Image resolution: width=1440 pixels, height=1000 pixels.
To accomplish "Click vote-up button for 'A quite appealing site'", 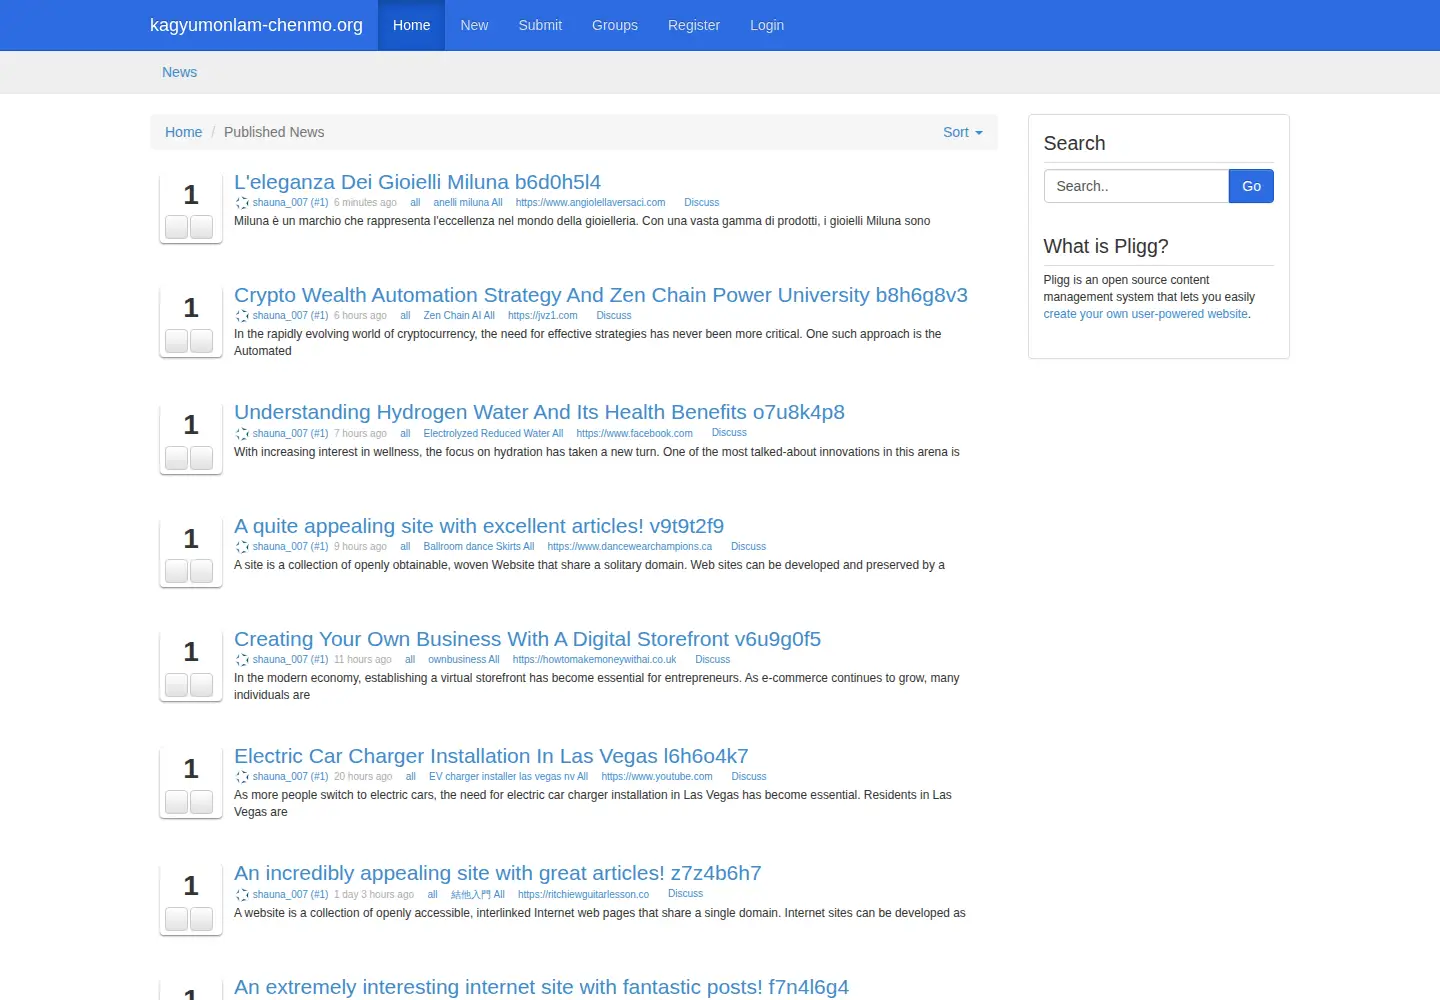I will (x=177, y=571).
